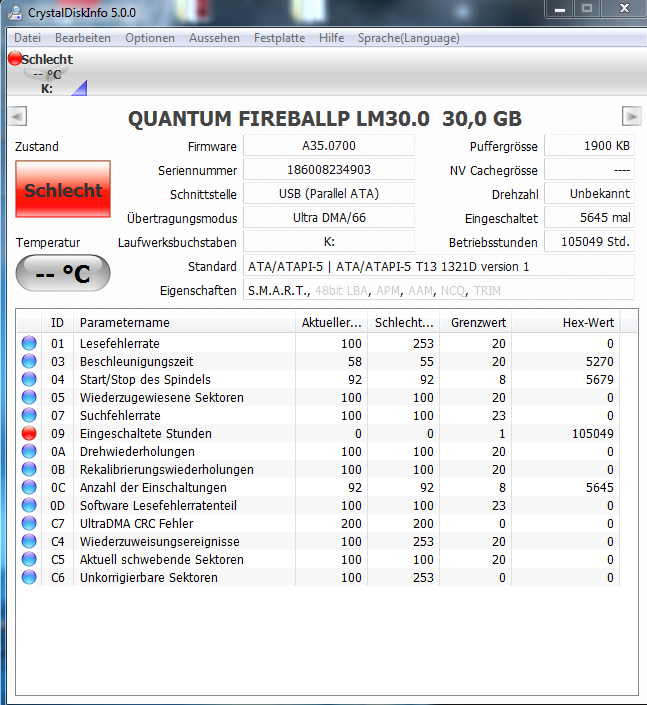The image size is (647, 705).
Task: Click the Betriebsstunden field 105049 Std.
Action: 589,242
